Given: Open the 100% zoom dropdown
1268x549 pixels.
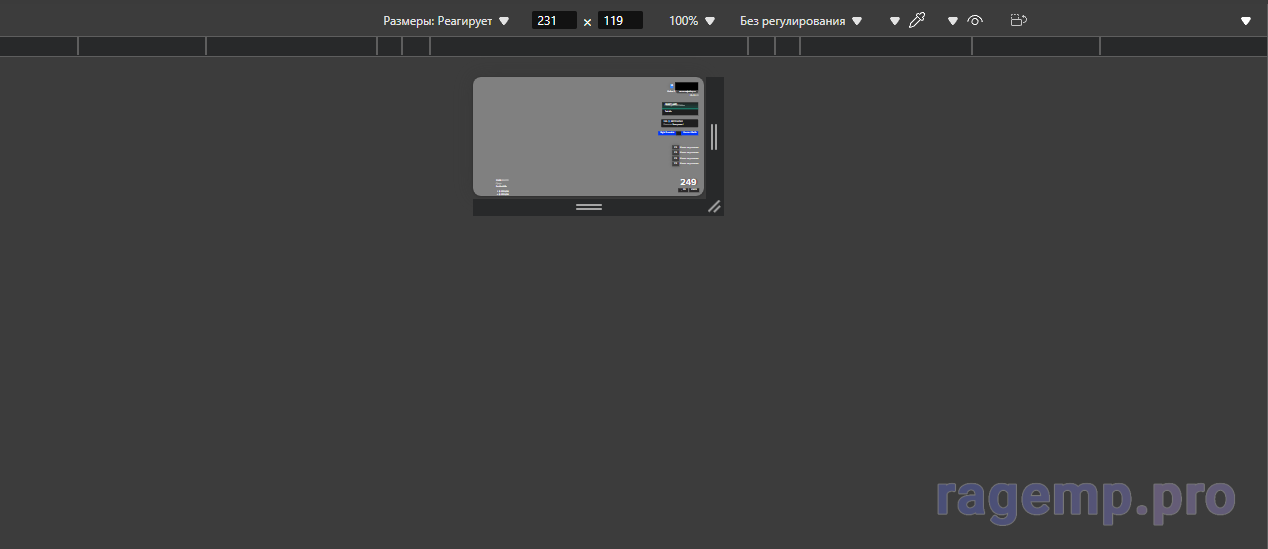Looking at the screenshot, I should click(x=692, y=21).
